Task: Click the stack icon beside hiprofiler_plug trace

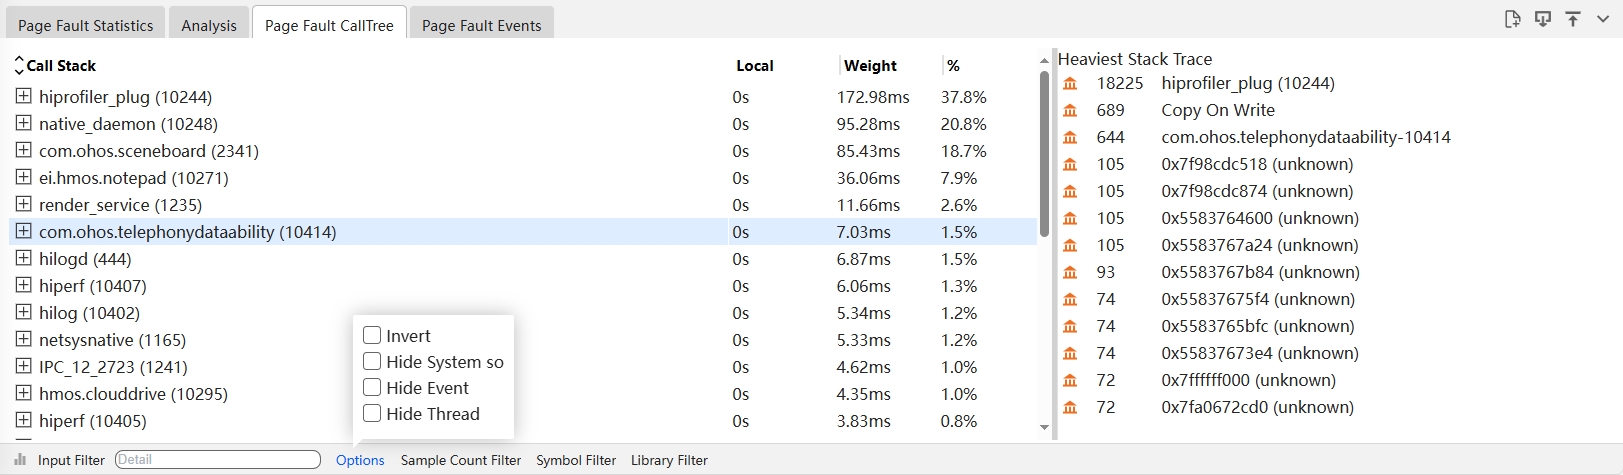Action: 1070,84
